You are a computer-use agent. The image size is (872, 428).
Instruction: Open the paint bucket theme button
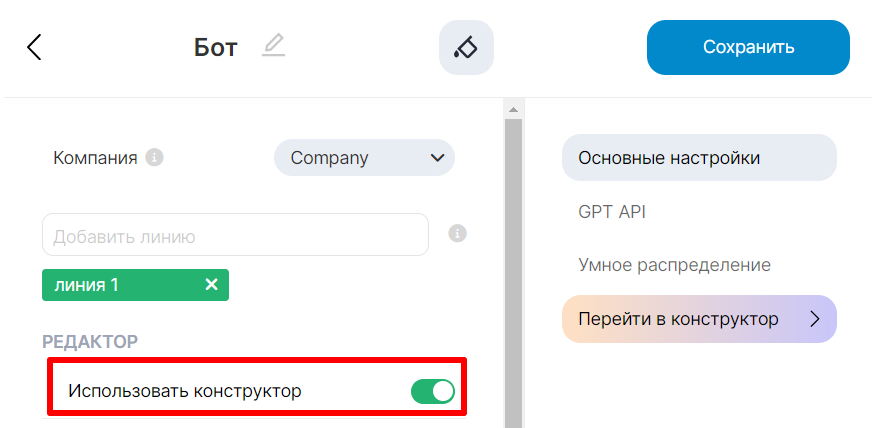pyautogui.click(x=466, y=47)
